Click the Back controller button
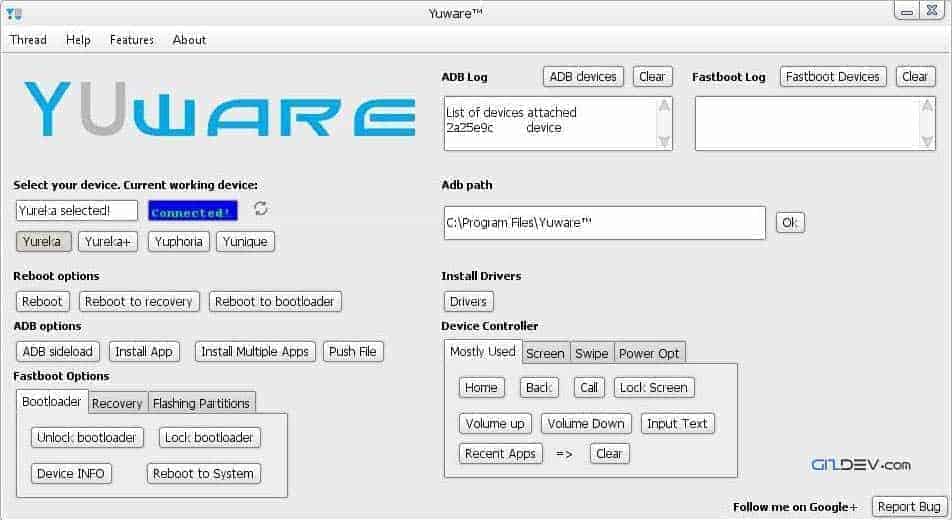 click(x=539, y=388)
